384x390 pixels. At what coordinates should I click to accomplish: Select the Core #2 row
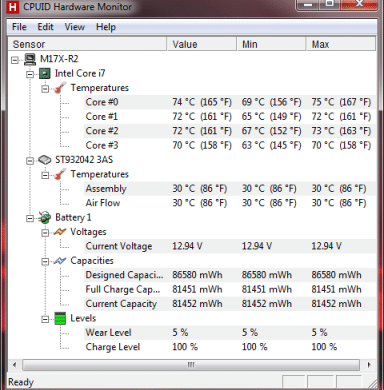click(230, 131)
